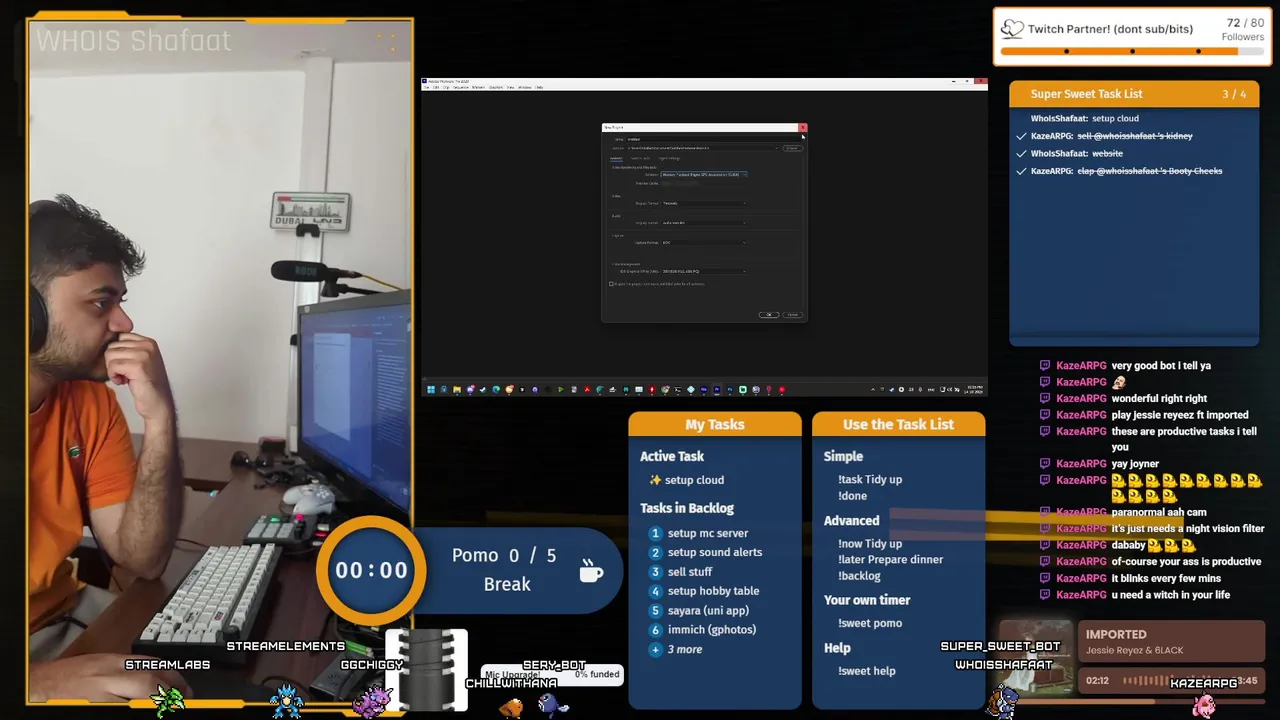Open the Graphics menu in Premiere Pro
1280x720 pixels.
[x=496, y=87]
